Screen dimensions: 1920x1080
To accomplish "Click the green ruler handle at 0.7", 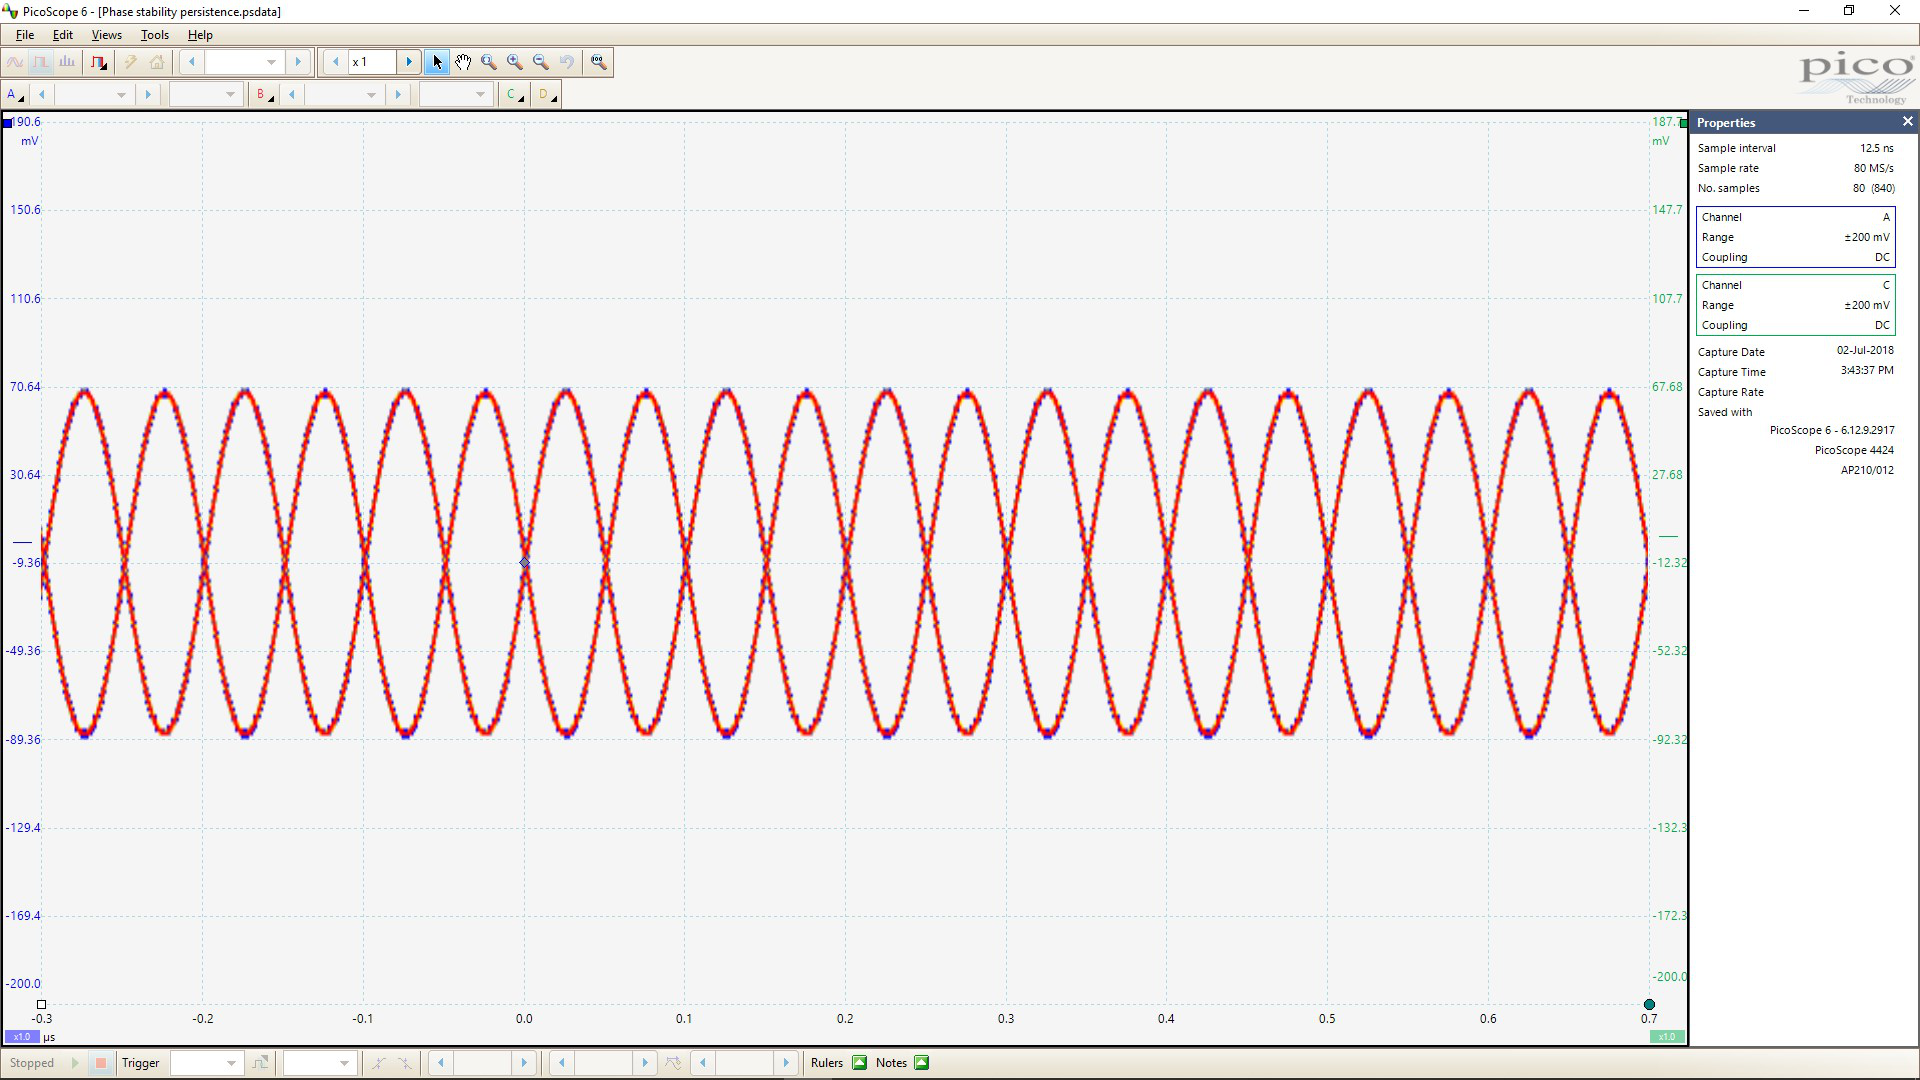I will coord(1649,1004).
